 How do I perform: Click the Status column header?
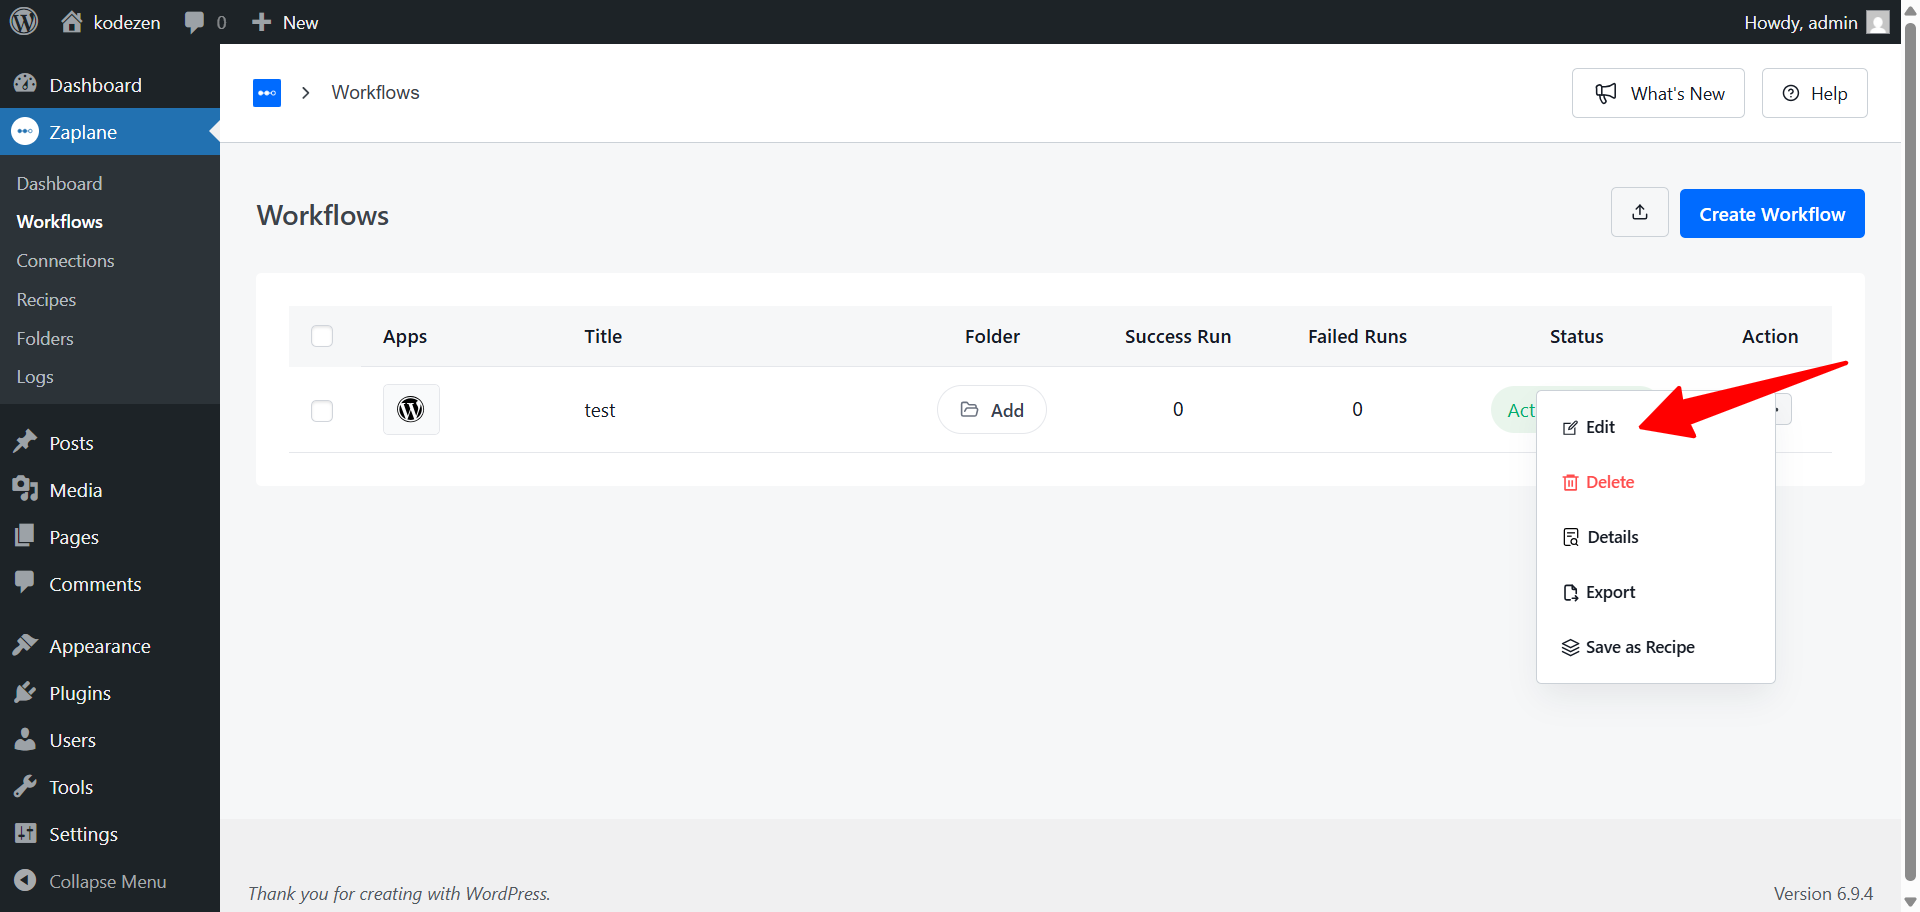coord(1576,337)
